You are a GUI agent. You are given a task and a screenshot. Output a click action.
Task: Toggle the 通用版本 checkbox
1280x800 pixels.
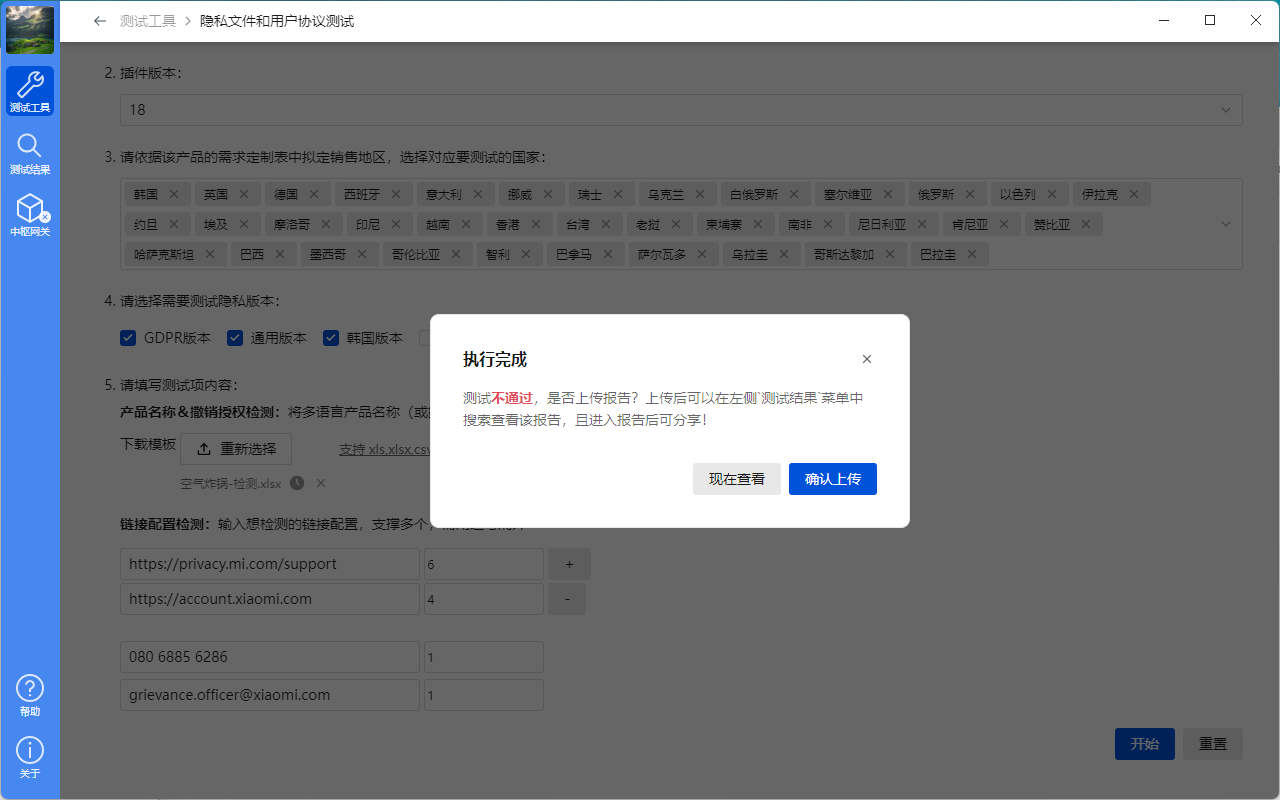click(235, 338)
